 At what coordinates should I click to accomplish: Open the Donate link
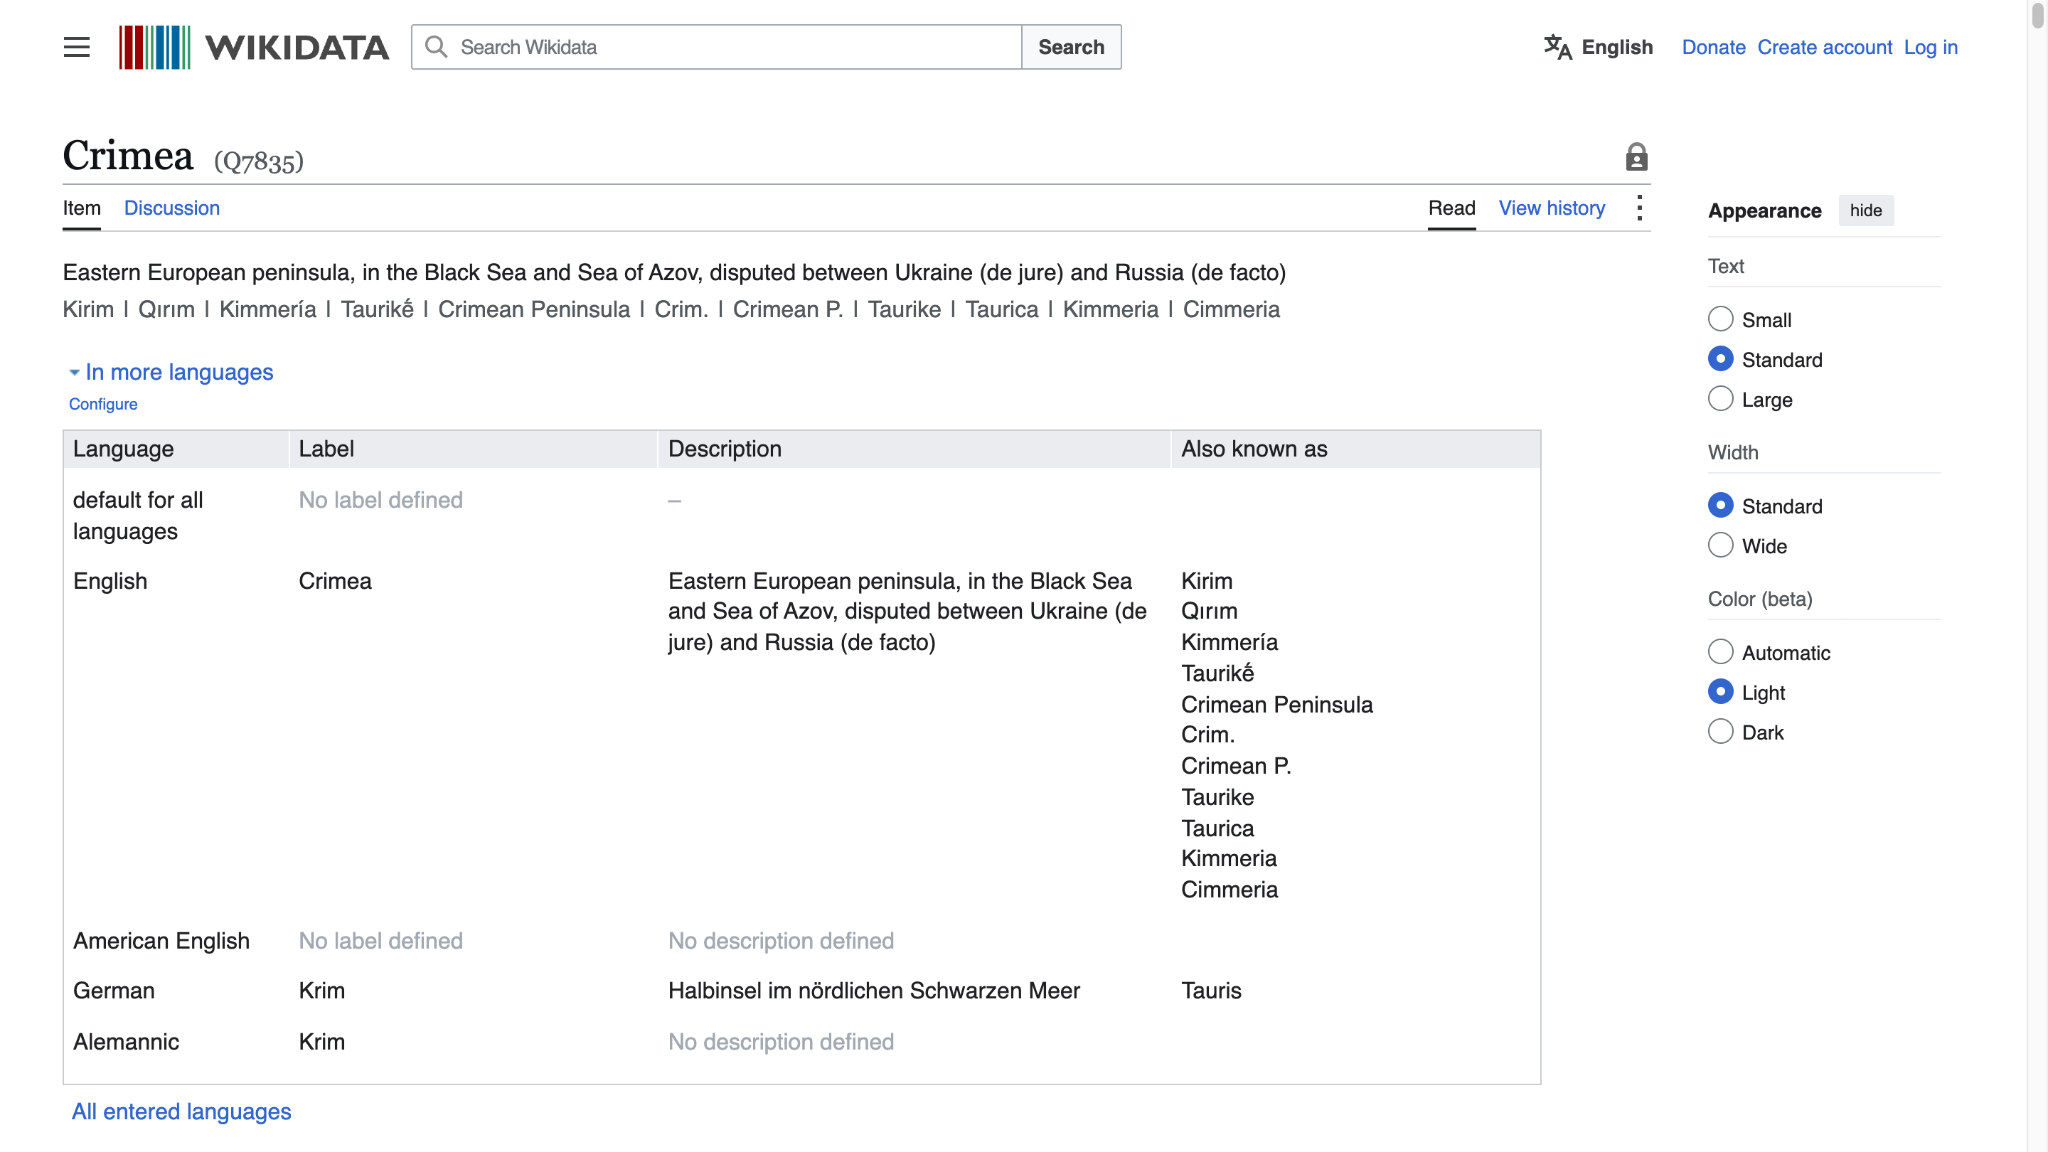pyautogui.click(x=1713, y=47)
